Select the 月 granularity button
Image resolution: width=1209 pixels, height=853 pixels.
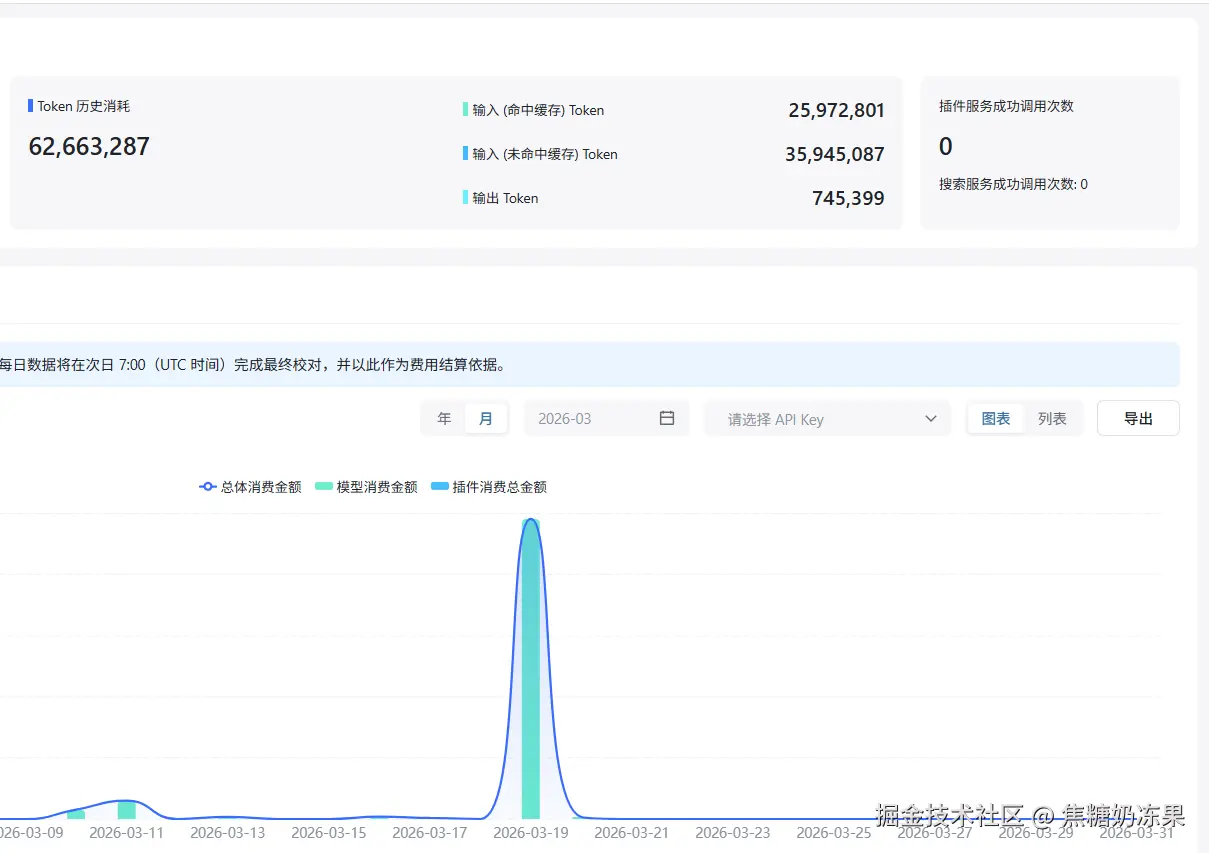[x=487, y=418]
